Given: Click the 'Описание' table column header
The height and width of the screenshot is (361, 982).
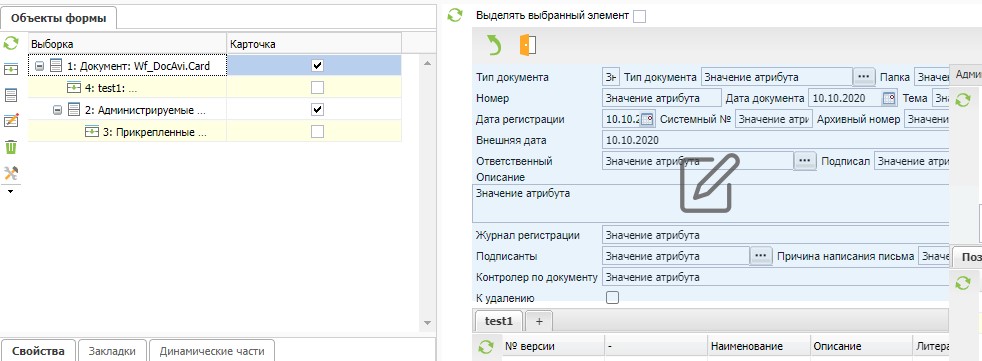Looking at the screenshot, I should tap(861, 346).
